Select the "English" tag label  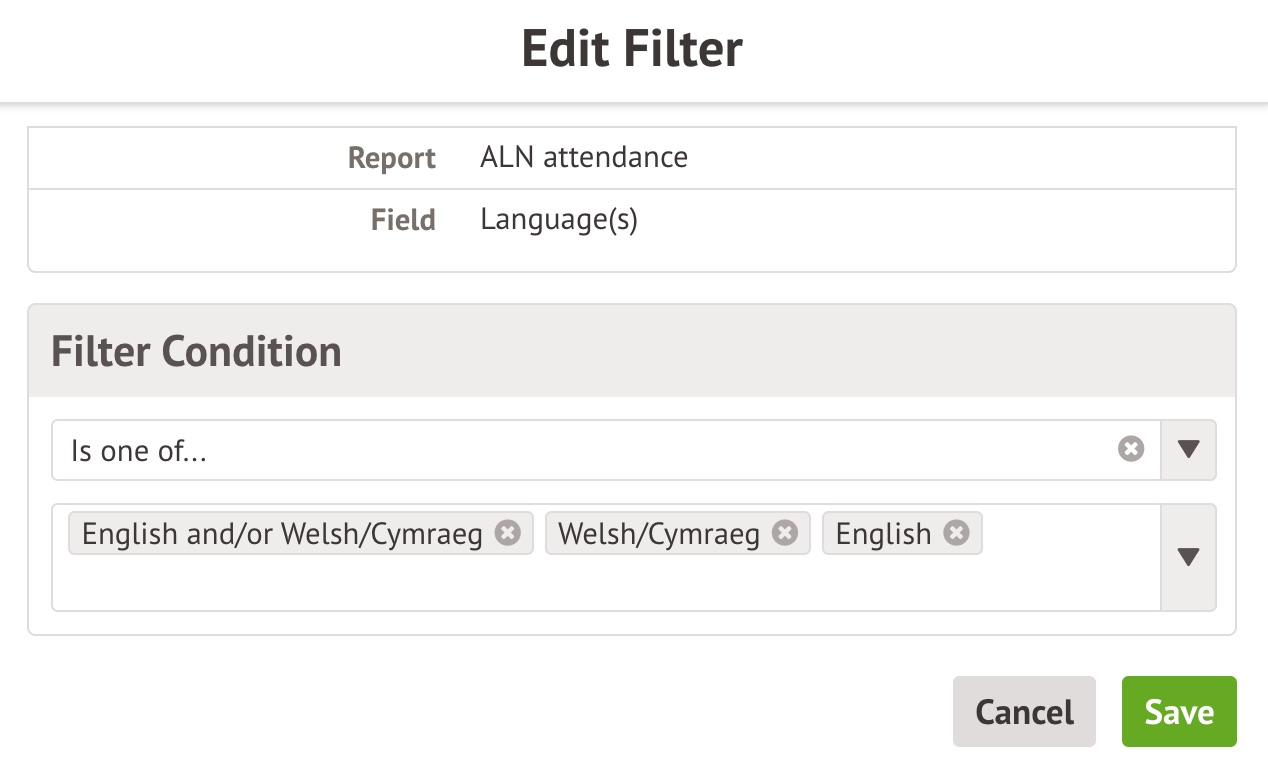point(883,534)
